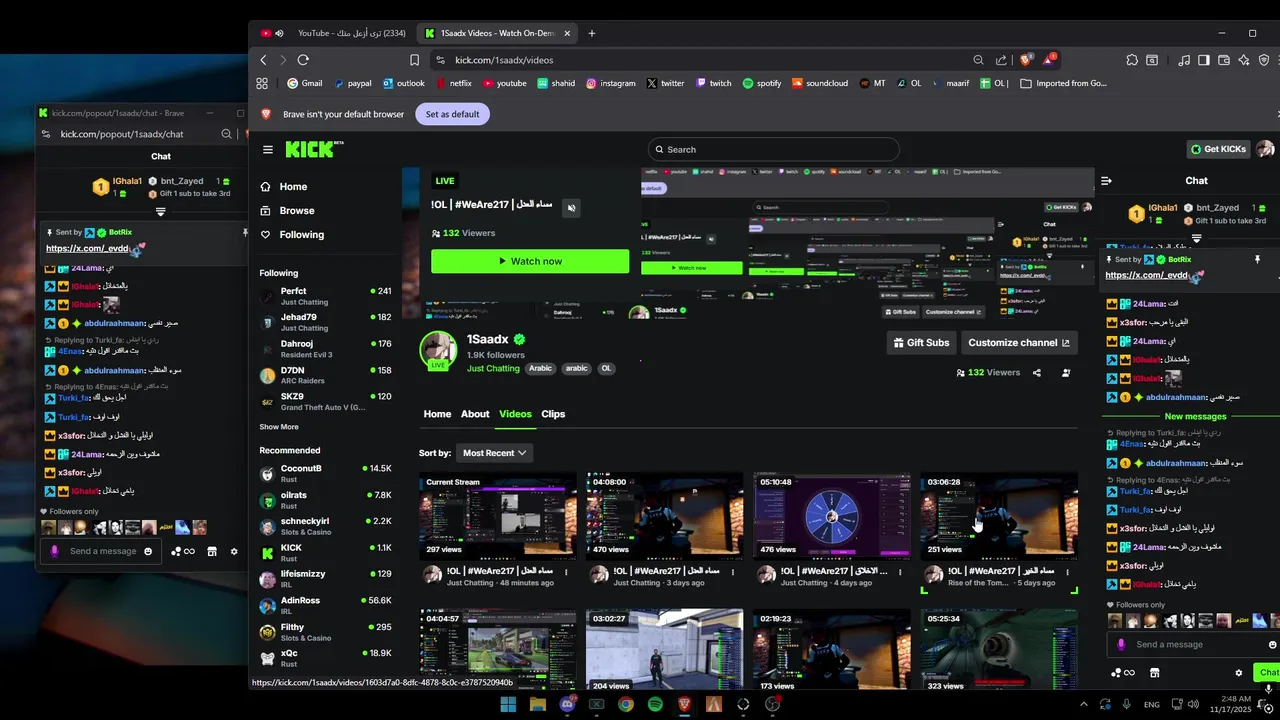Click the Kick search field
Viewport: 1280px width, 720px height.
click(x=773, y=150)
